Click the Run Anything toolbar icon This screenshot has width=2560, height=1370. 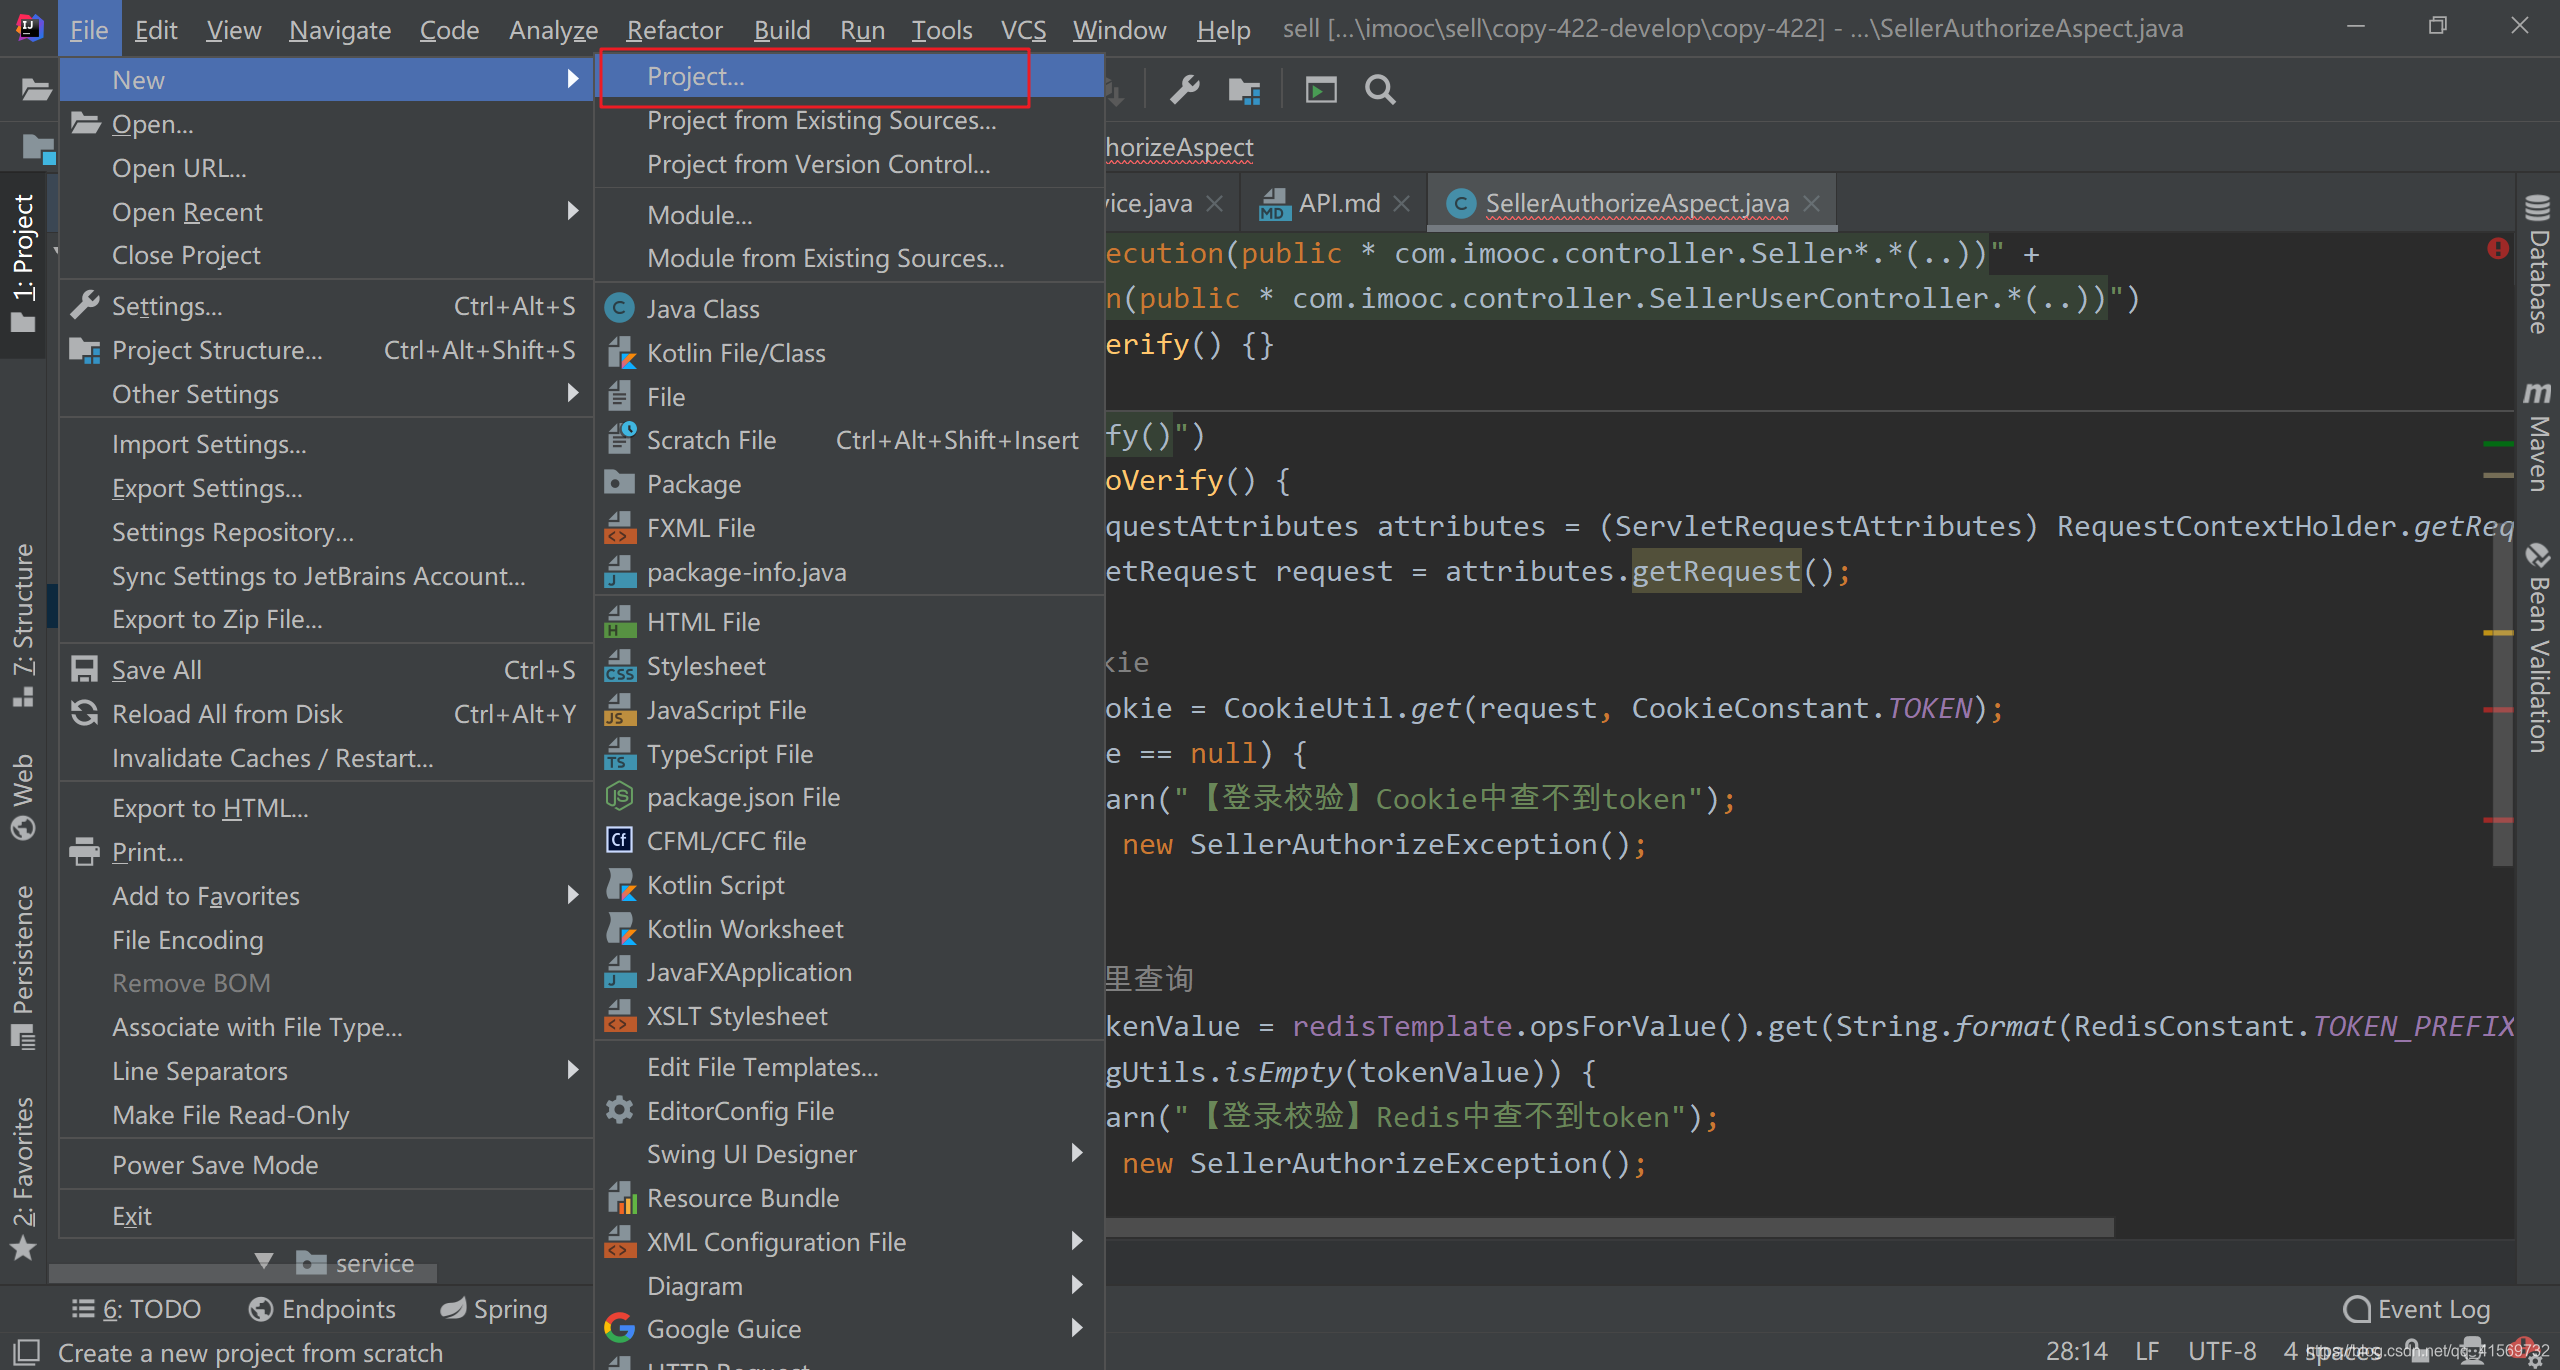1321,90
